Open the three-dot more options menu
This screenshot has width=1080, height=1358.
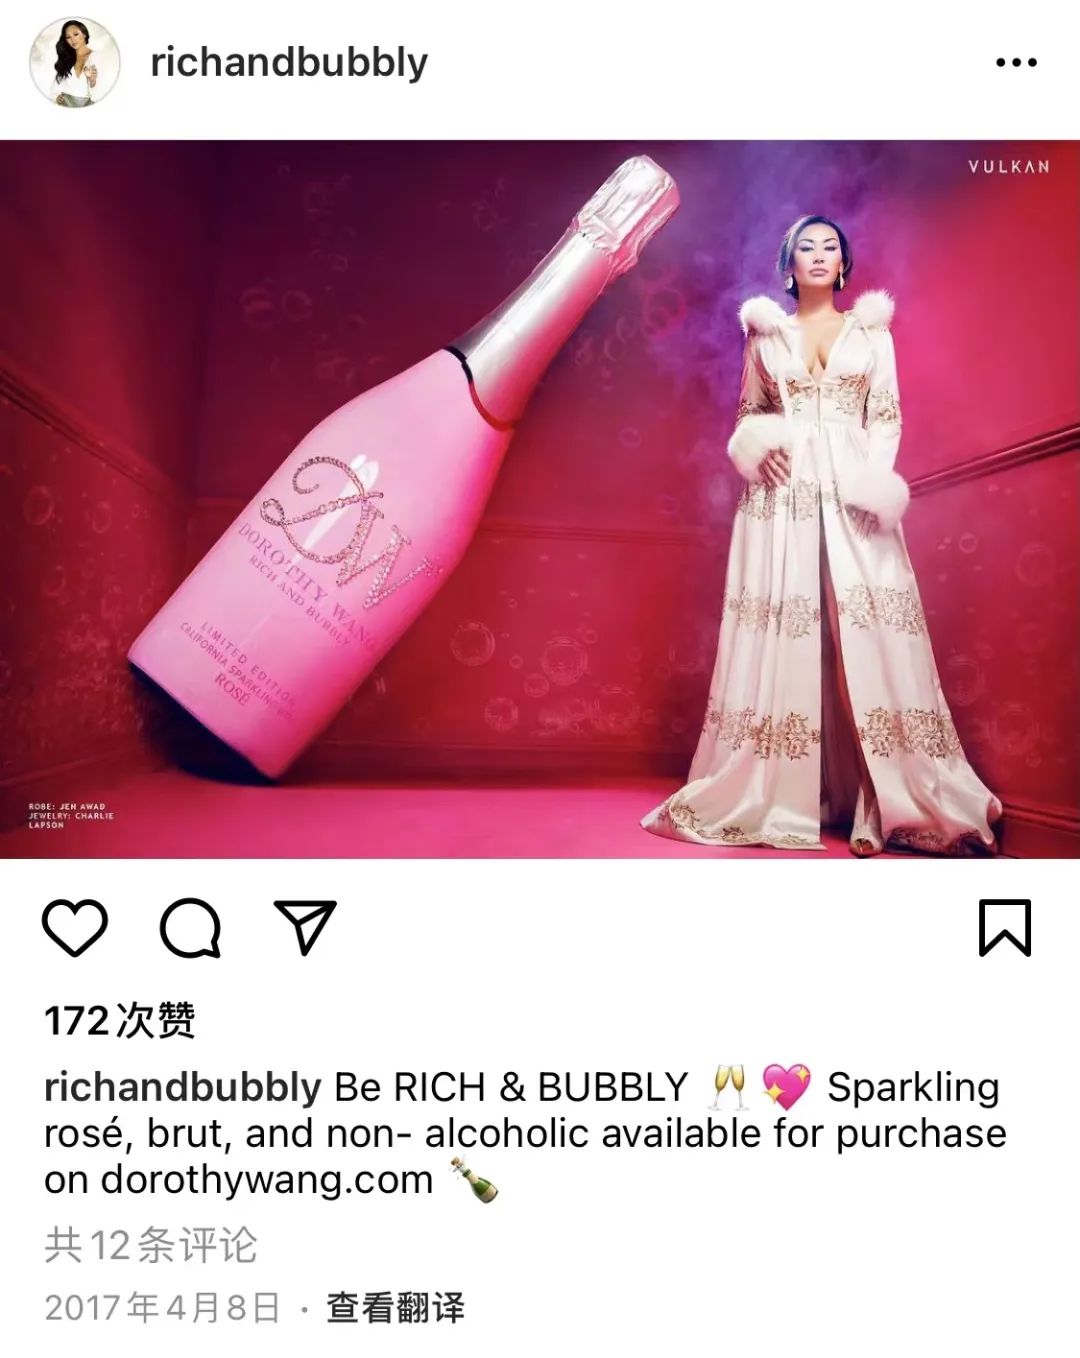(1016, 63)
